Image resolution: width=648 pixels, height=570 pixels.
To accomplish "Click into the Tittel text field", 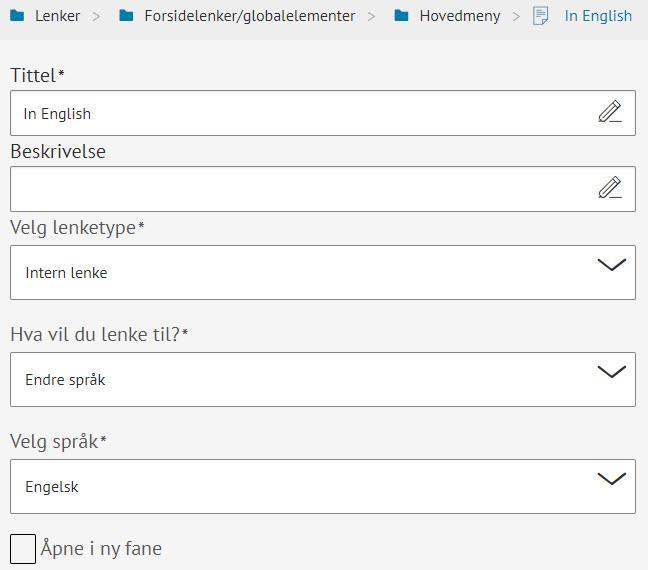I will 300,113.
